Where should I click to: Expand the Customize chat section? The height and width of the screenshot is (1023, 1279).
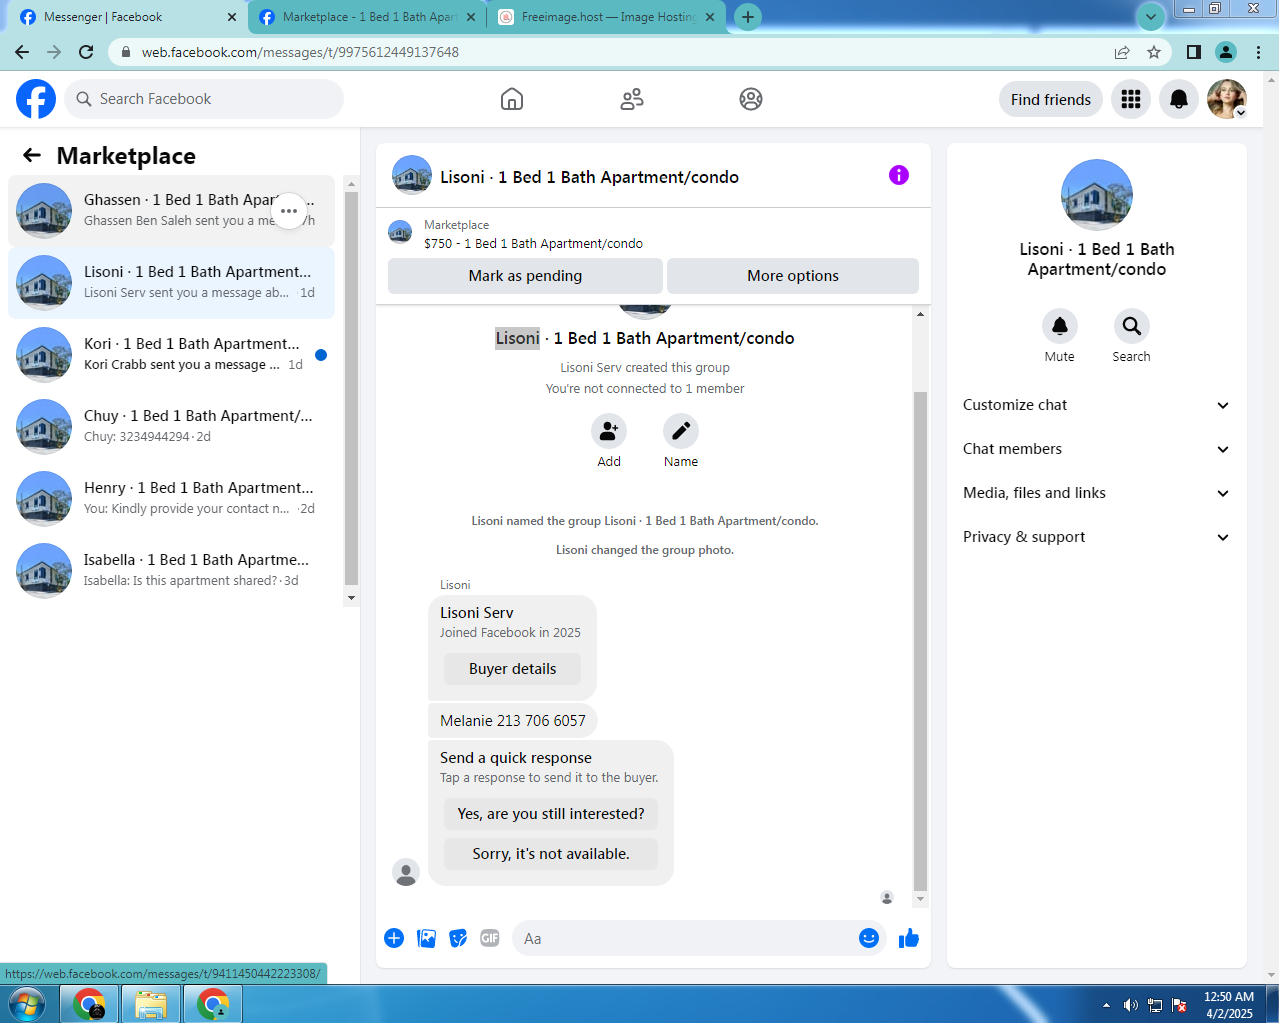1097,405
